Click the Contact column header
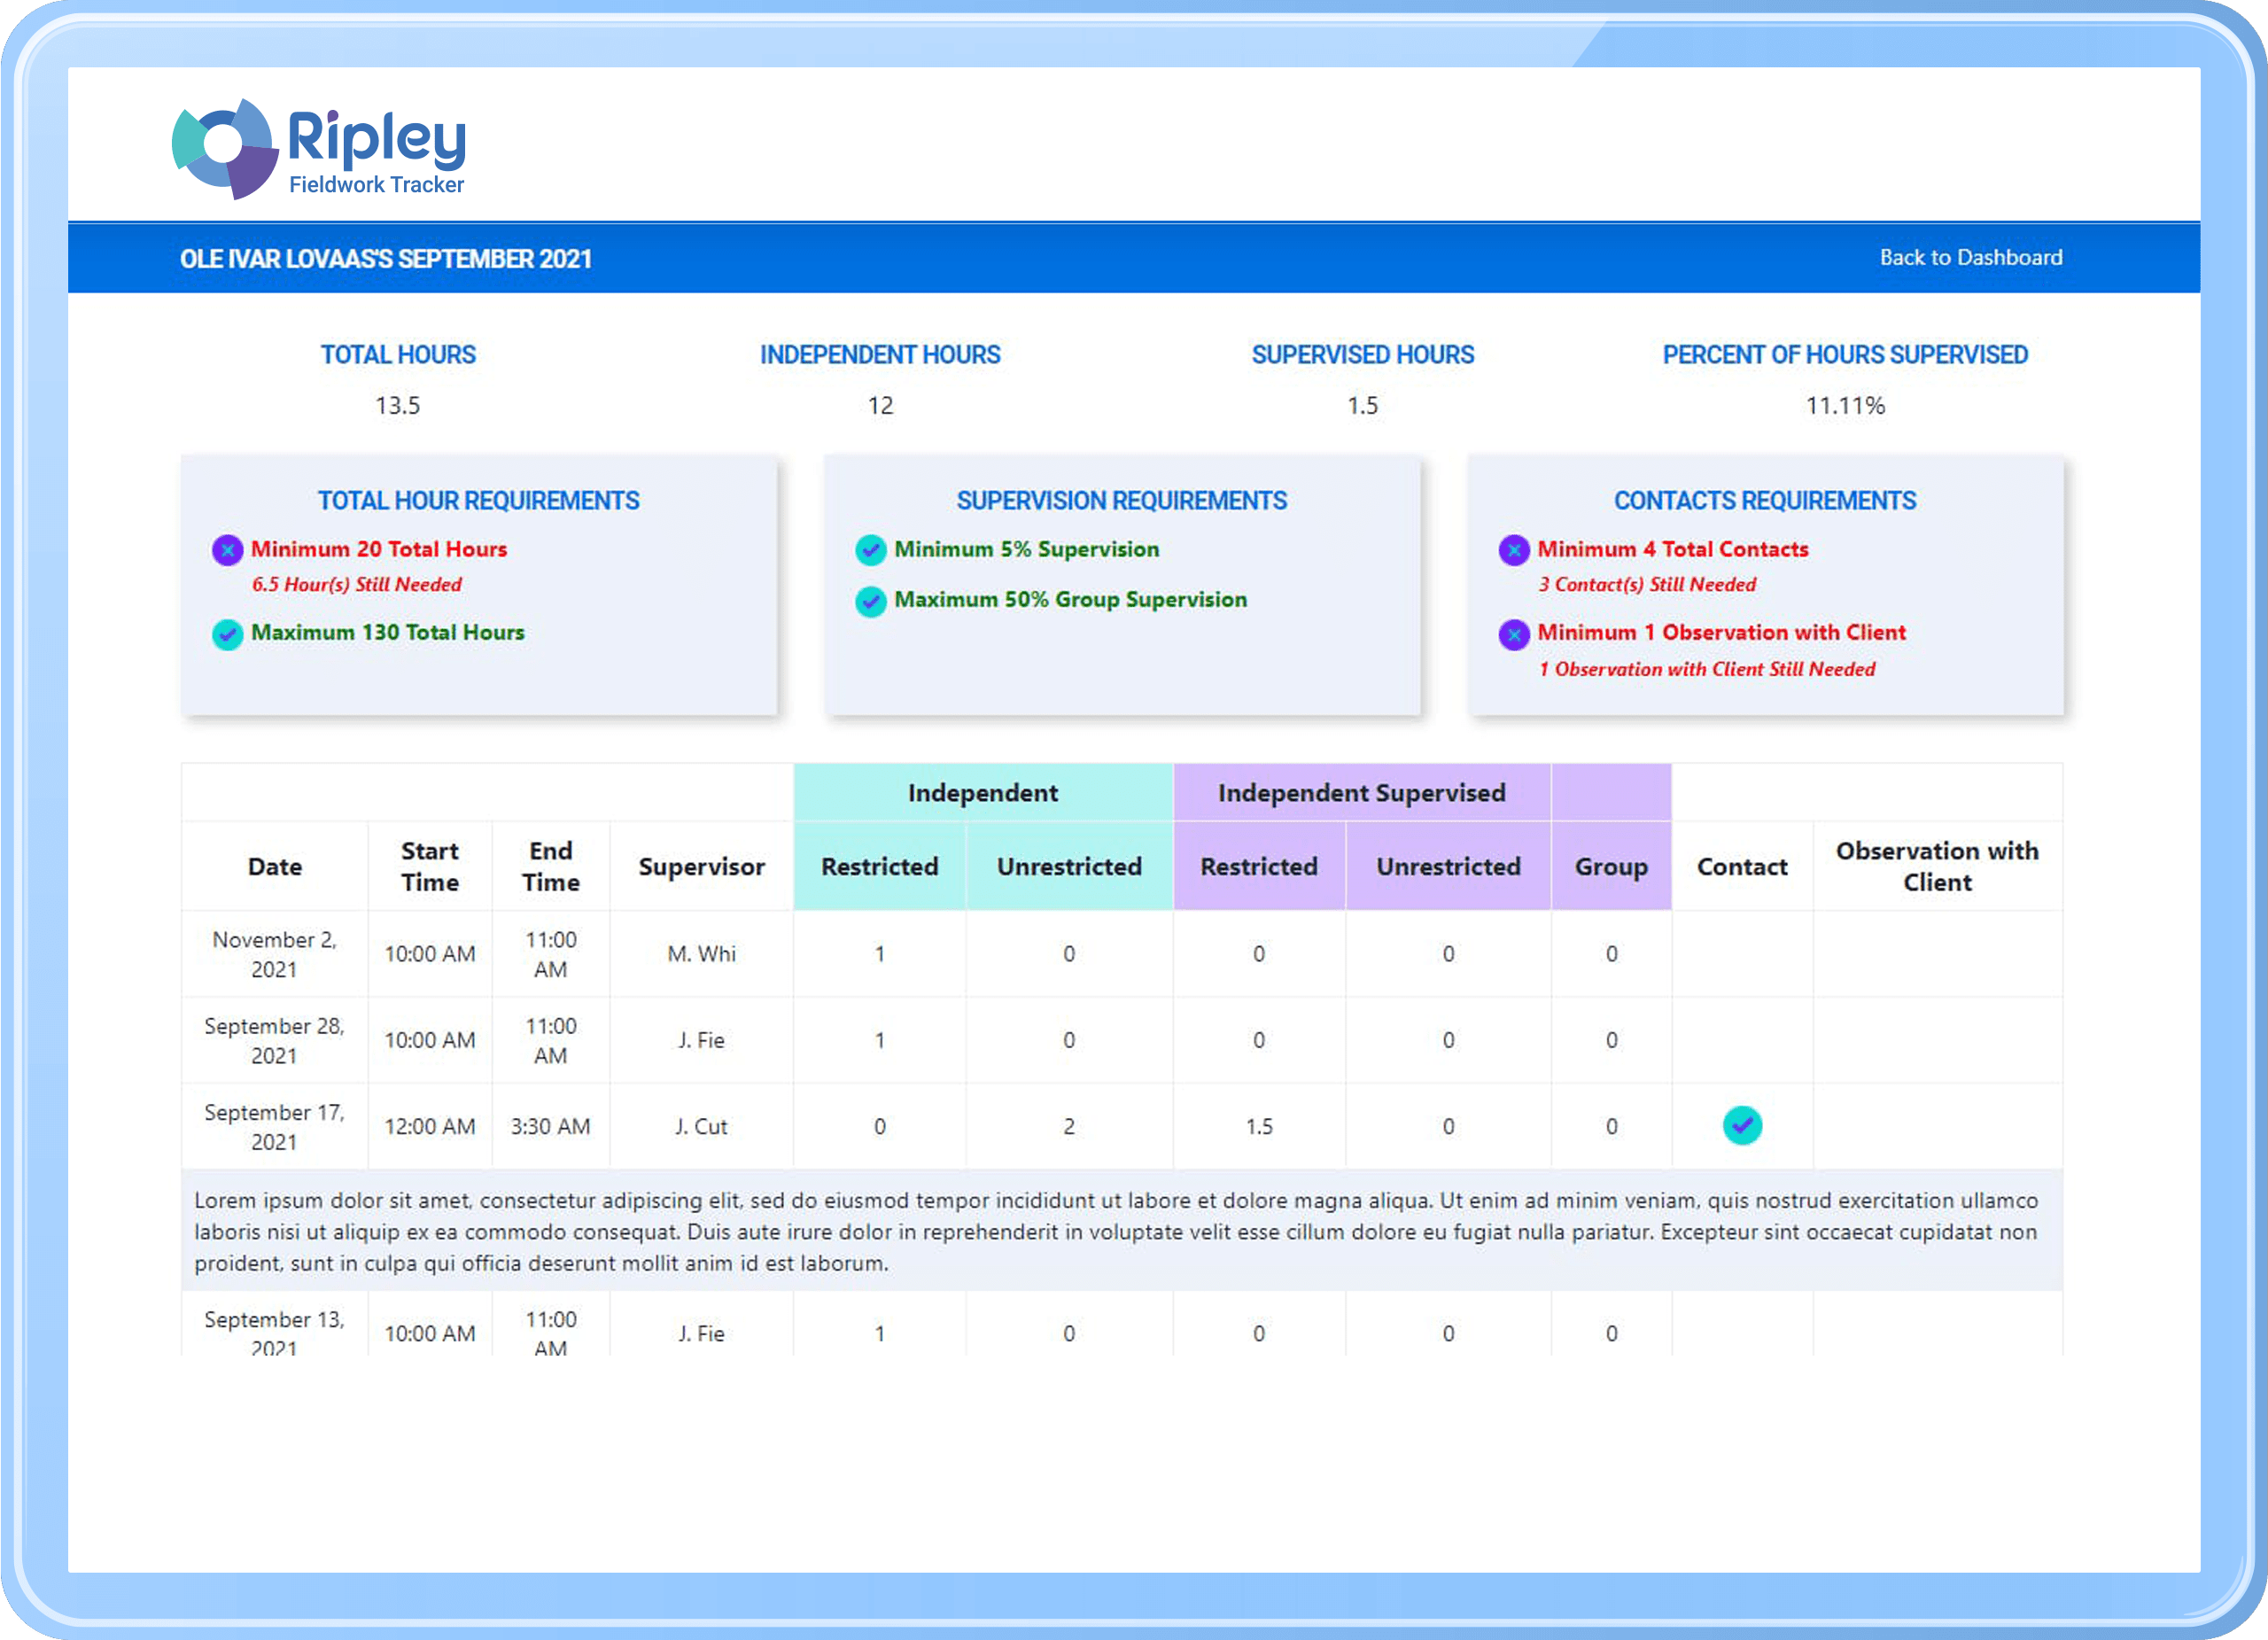Viewport: 2268px width, 1640px height. click(1742, 866)
